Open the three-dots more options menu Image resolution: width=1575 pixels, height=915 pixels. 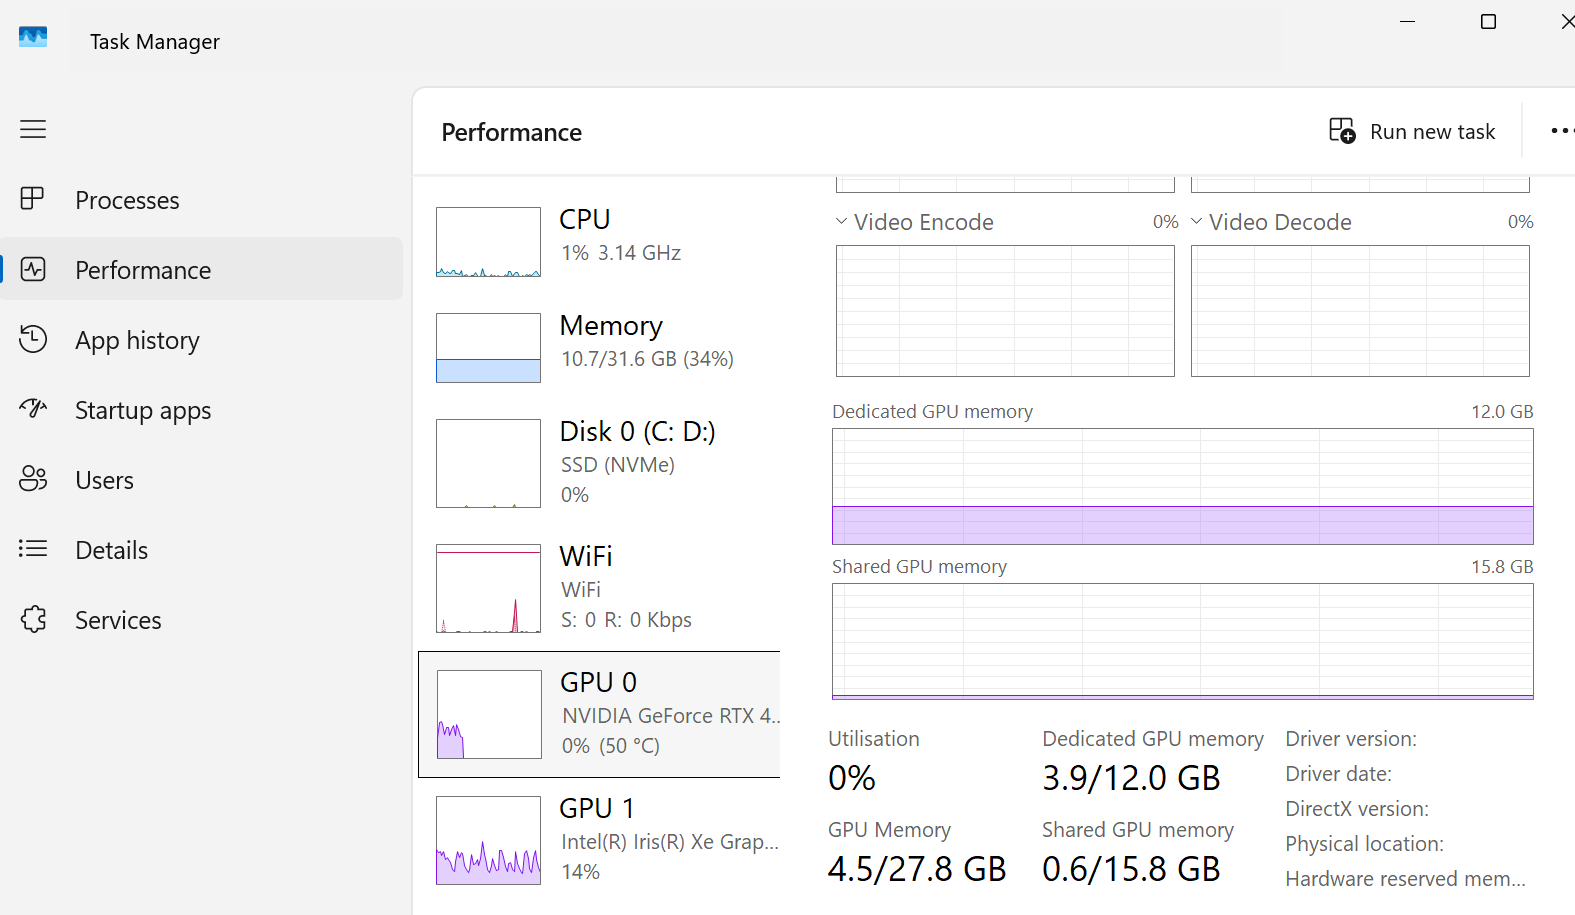click(1561, 131)
